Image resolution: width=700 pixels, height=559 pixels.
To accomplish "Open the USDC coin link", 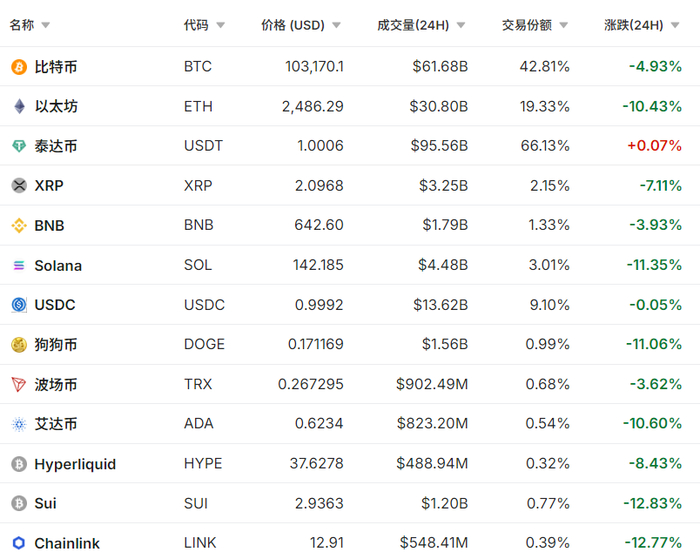I will (x=55, y=305).
